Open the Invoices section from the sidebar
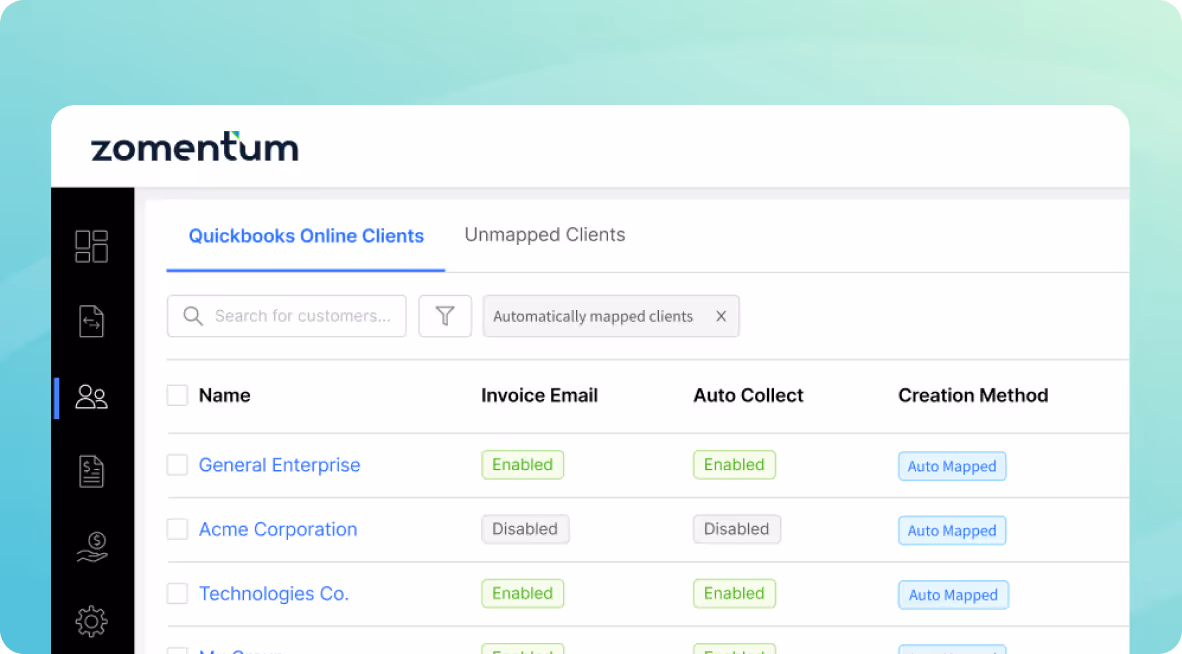The width and height of the screenshot is (1182, 654). tap(91, 470)
